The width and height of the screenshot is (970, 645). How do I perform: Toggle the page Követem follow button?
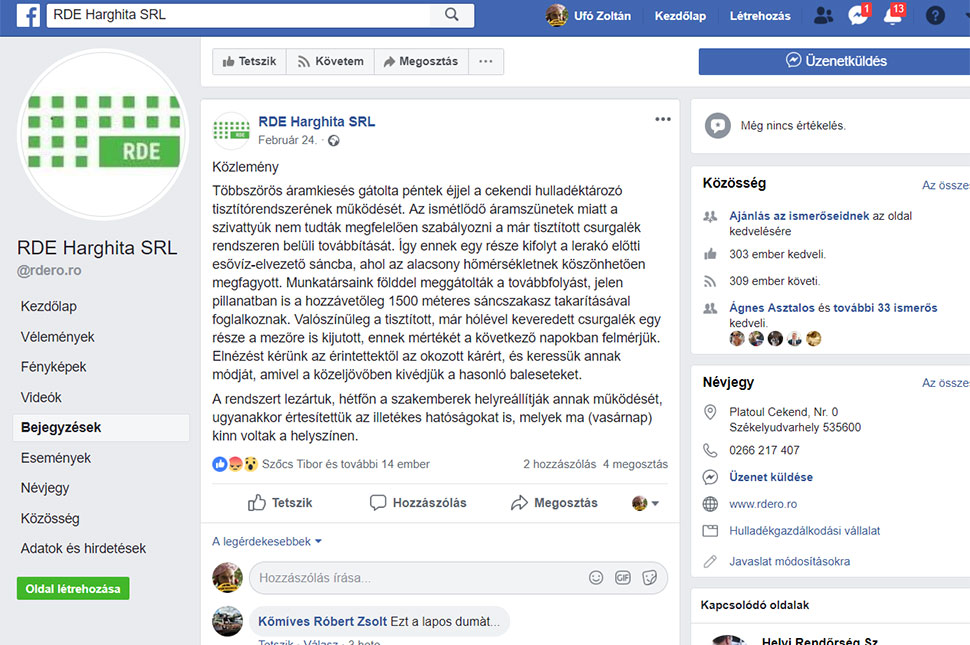(329, 61)
